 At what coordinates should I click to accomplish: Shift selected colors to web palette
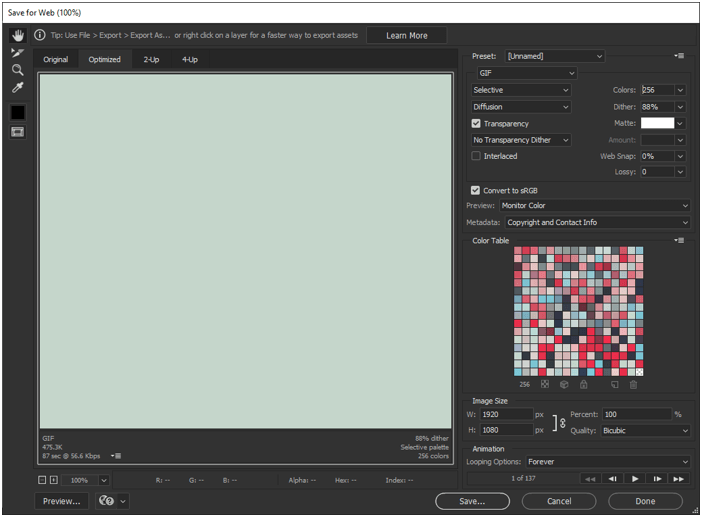click(x=564, y=385)
